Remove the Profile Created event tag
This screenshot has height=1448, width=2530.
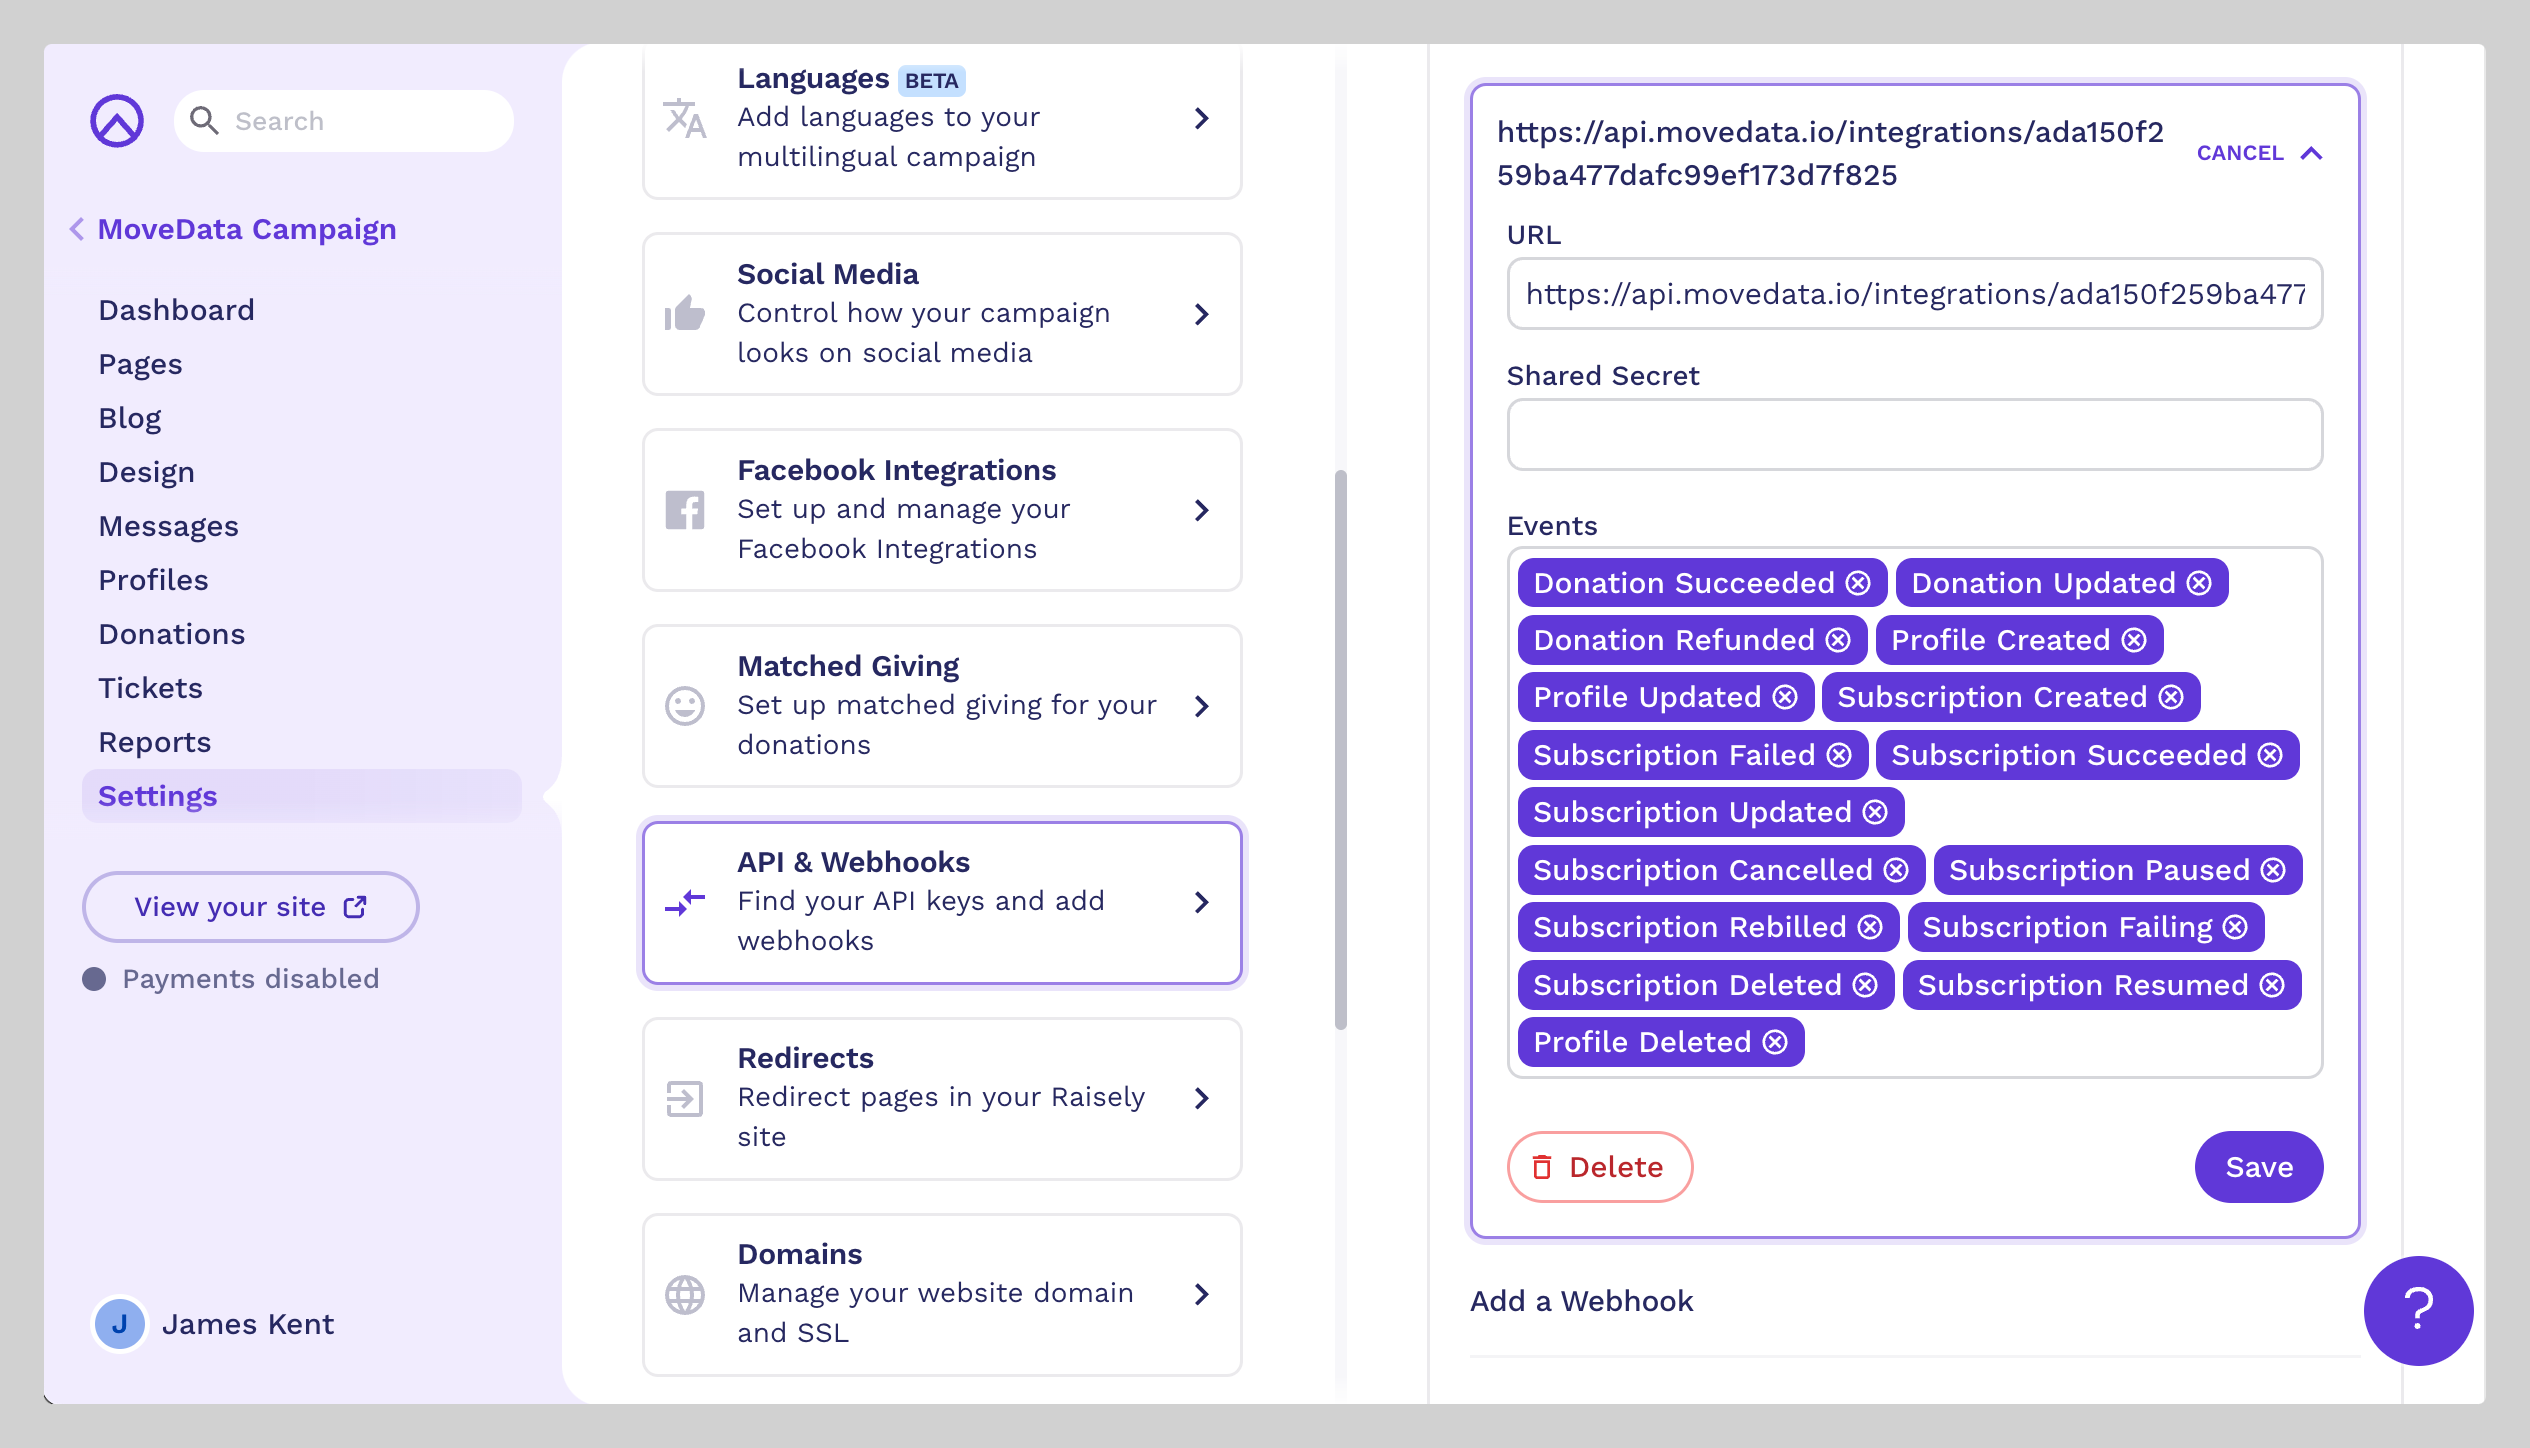click(x=2134, y=640)
